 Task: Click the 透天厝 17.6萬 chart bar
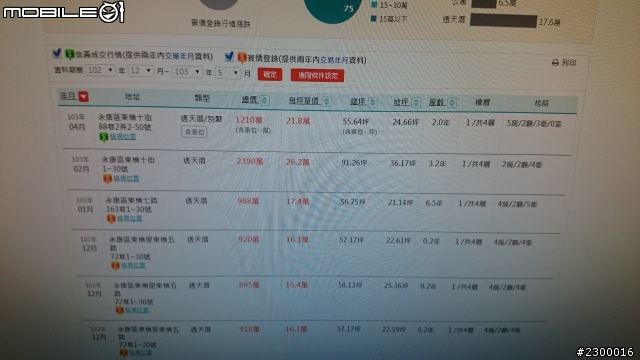503,20
